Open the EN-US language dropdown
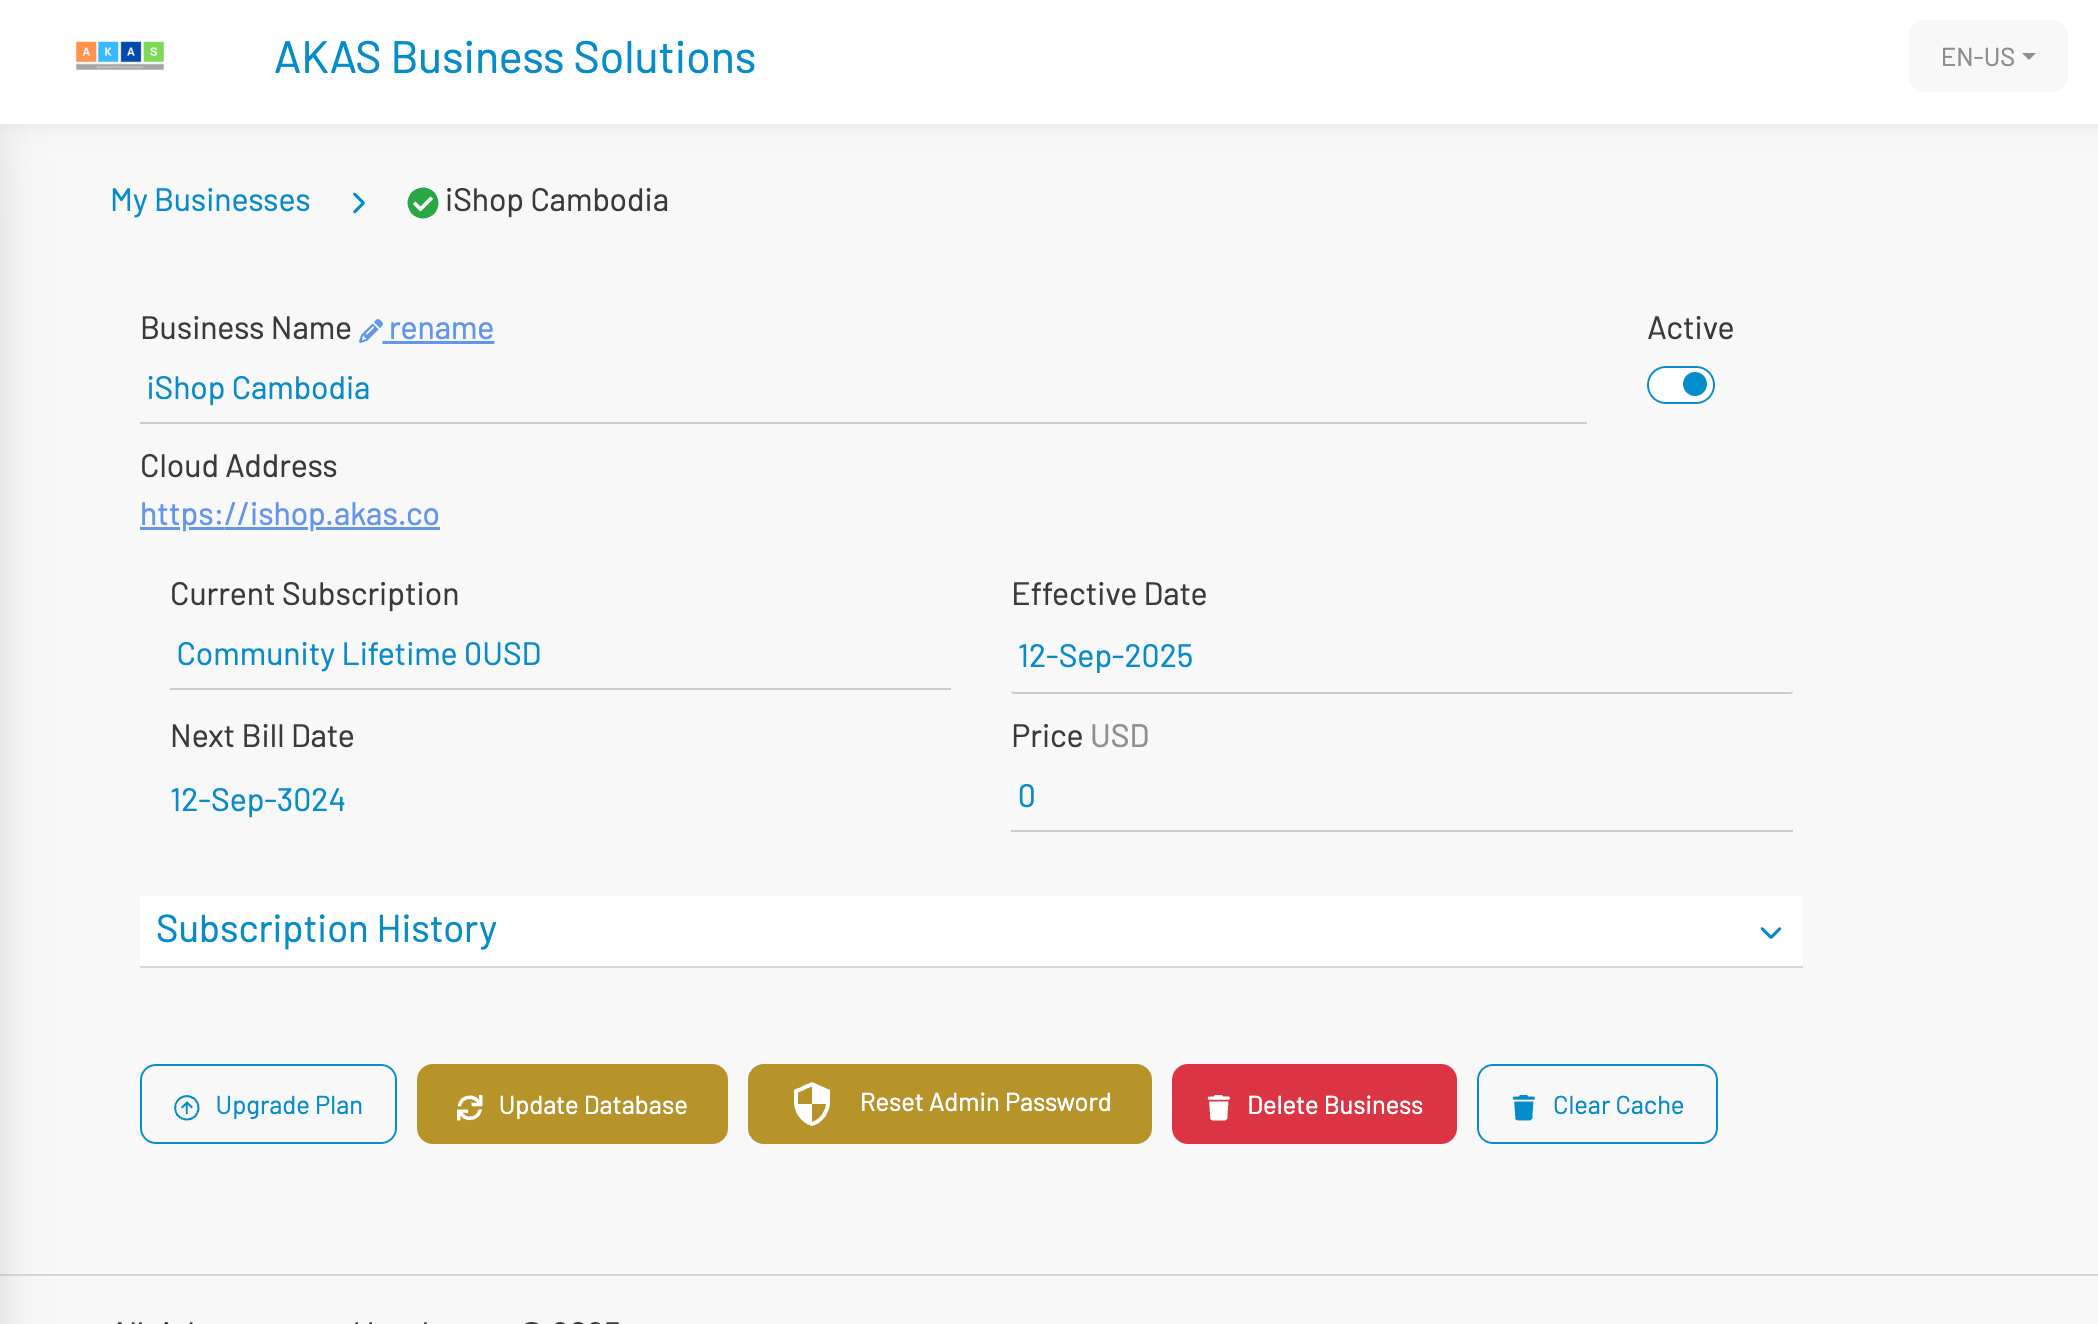 pos(1987,57)
